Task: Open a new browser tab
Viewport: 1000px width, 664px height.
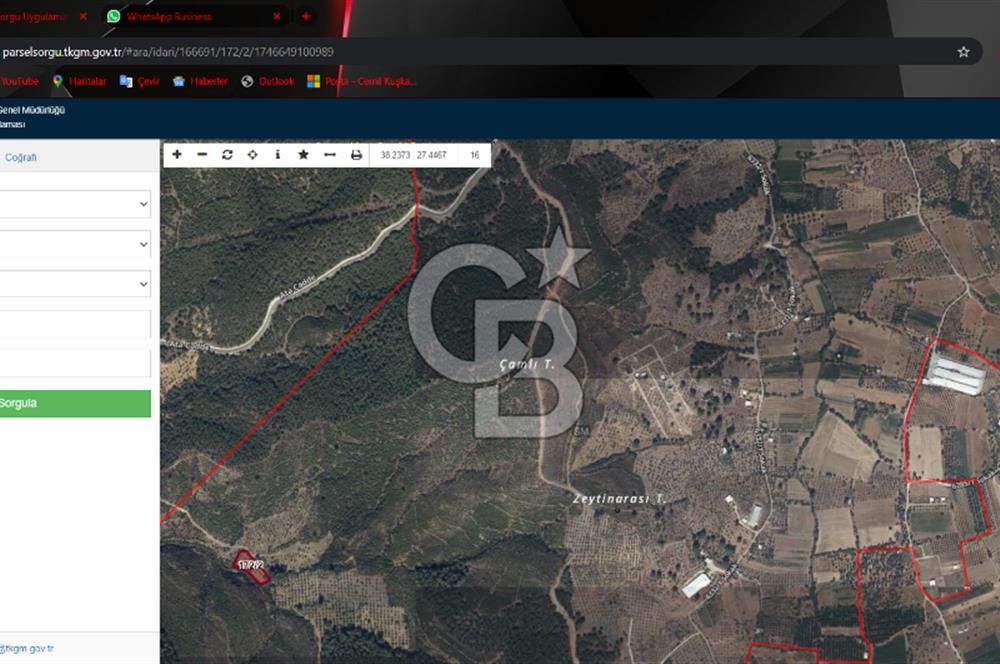Action: click(306, 16)
